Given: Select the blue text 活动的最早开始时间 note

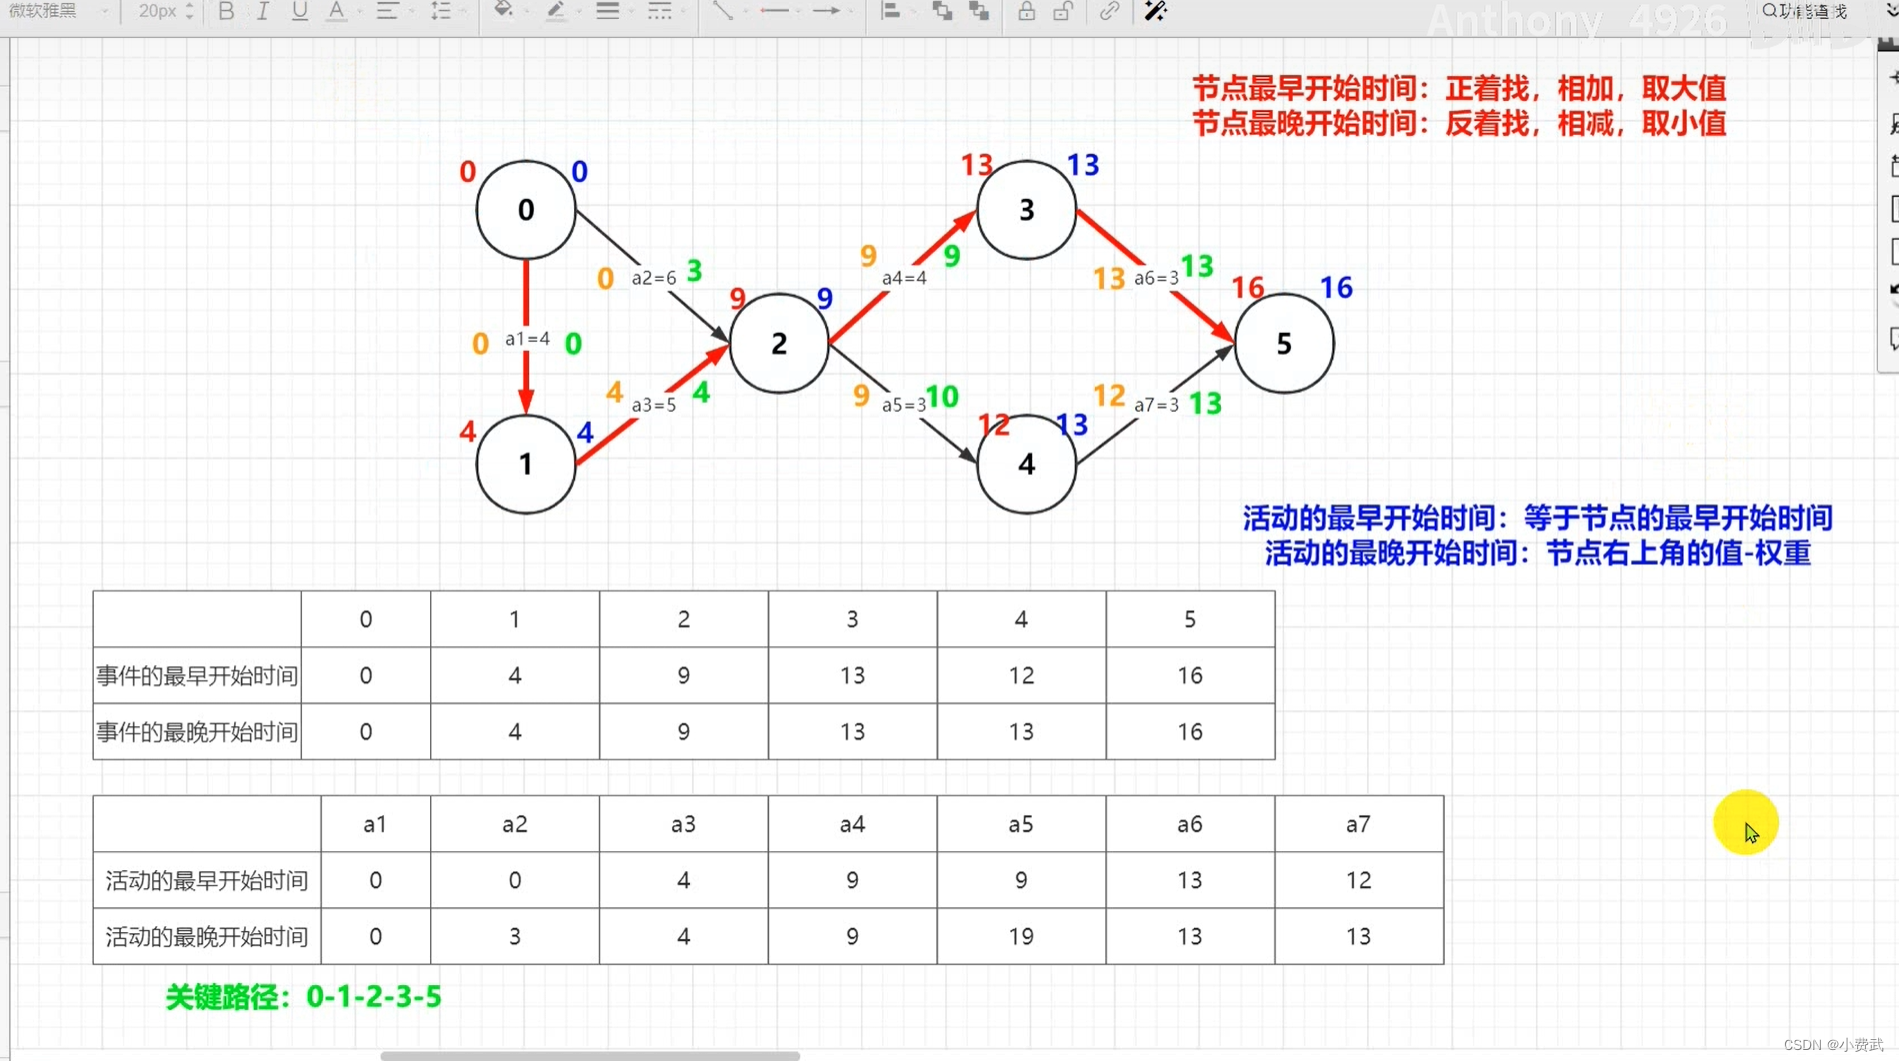Looking at the screenshot, I should (x=1537, y=518).
